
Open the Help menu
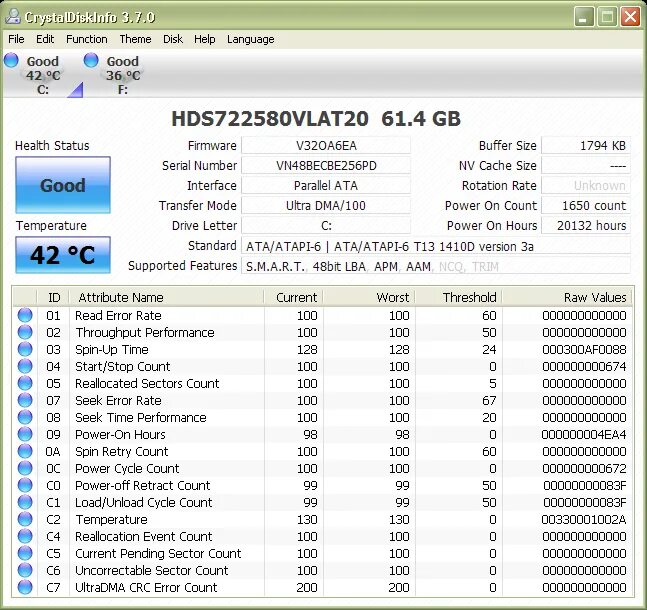click(205, 39)
